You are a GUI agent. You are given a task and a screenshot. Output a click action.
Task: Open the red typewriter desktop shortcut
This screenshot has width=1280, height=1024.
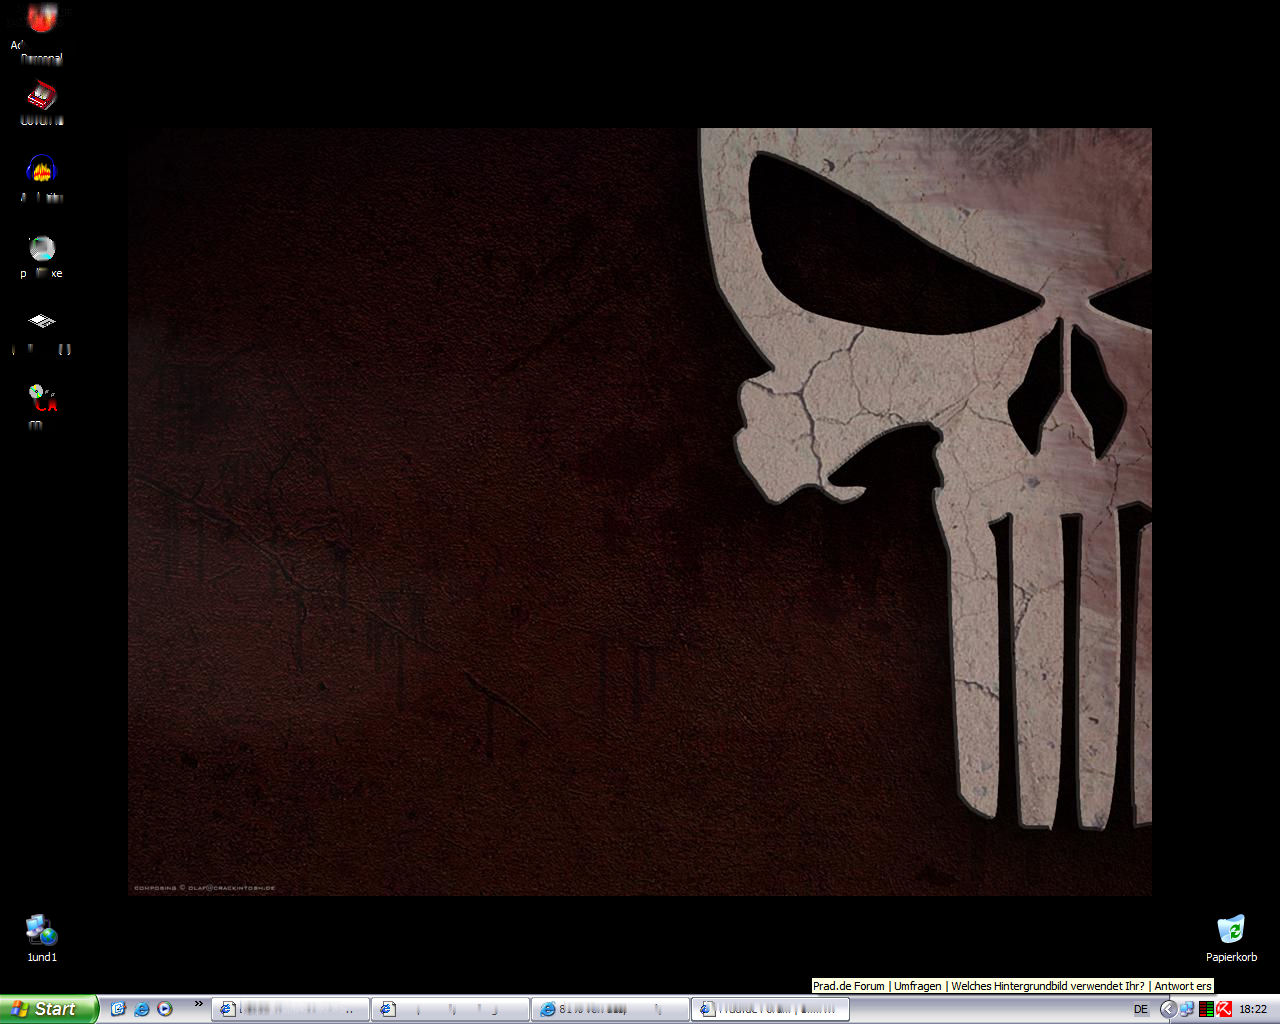click(x=41, y=96)
